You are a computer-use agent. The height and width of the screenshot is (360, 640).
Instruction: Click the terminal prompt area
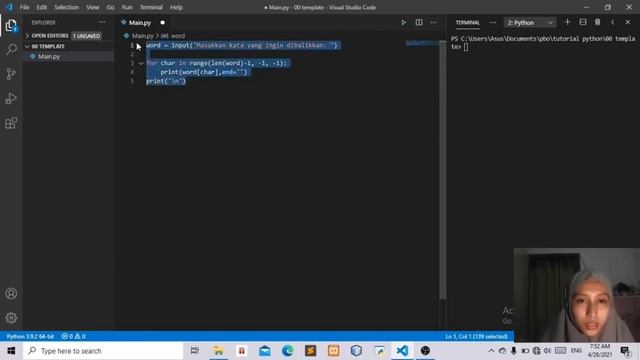coord(542,43)
